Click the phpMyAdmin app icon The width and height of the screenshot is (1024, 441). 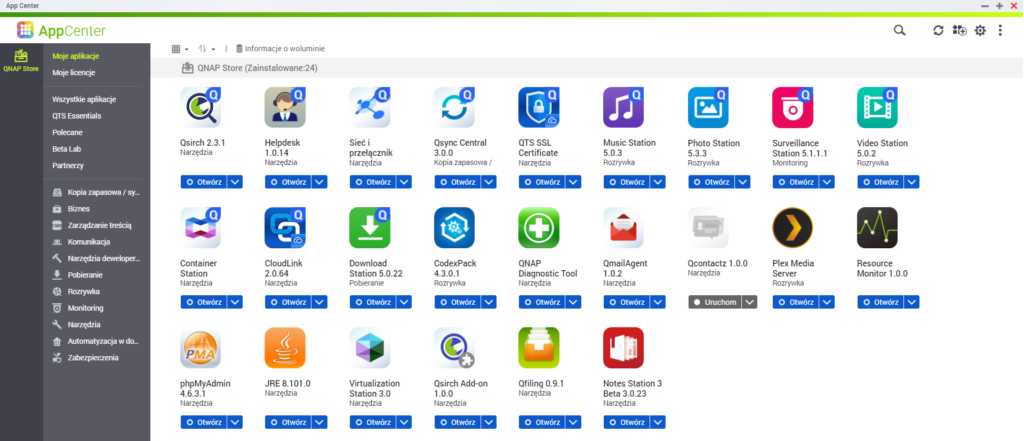click(200, 348)
